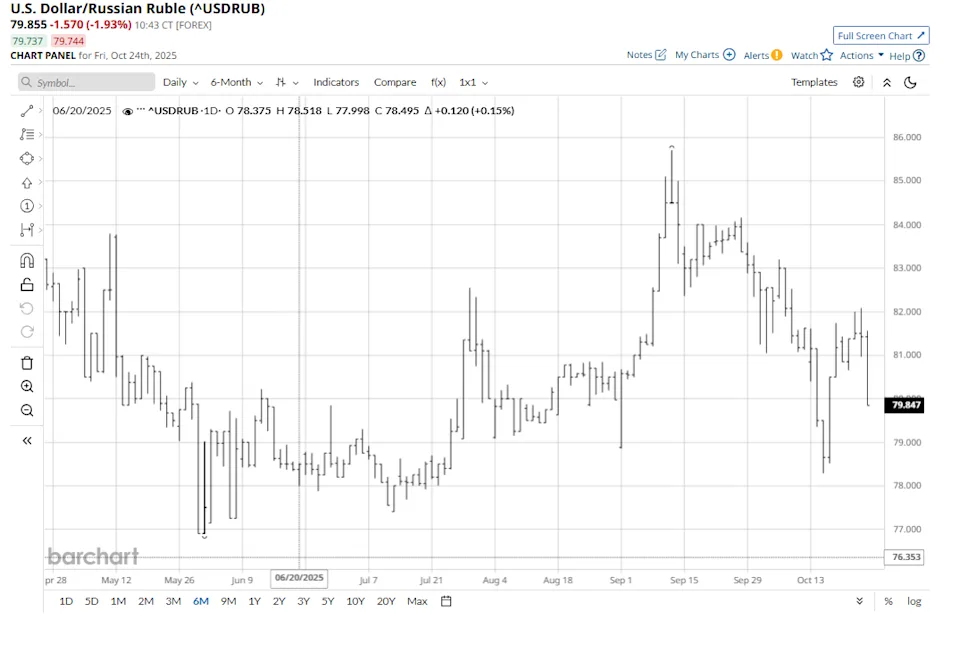The height and width of the screenshot is (645, 960).
Task: Select the 1Y time range tab
Action: point(254,601)
